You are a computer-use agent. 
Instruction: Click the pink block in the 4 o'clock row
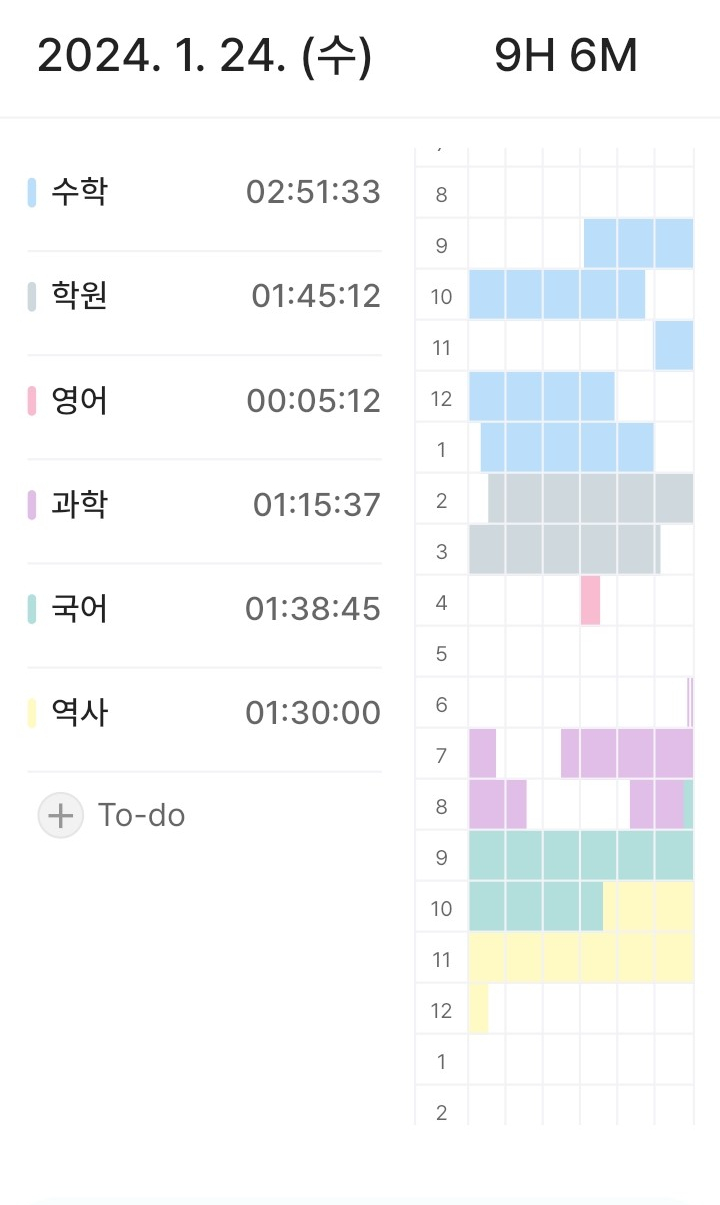click(590, 600)
